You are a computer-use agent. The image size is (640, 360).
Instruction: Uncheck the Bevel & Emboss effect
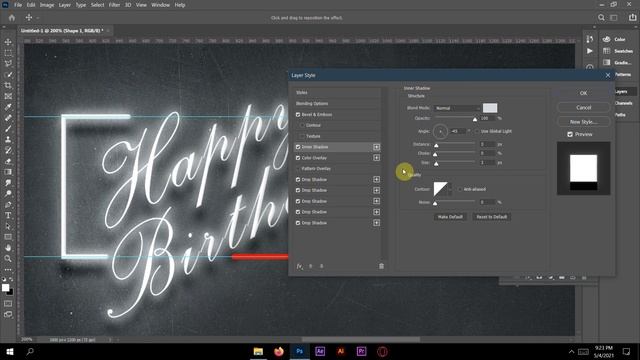pos(298,115)
